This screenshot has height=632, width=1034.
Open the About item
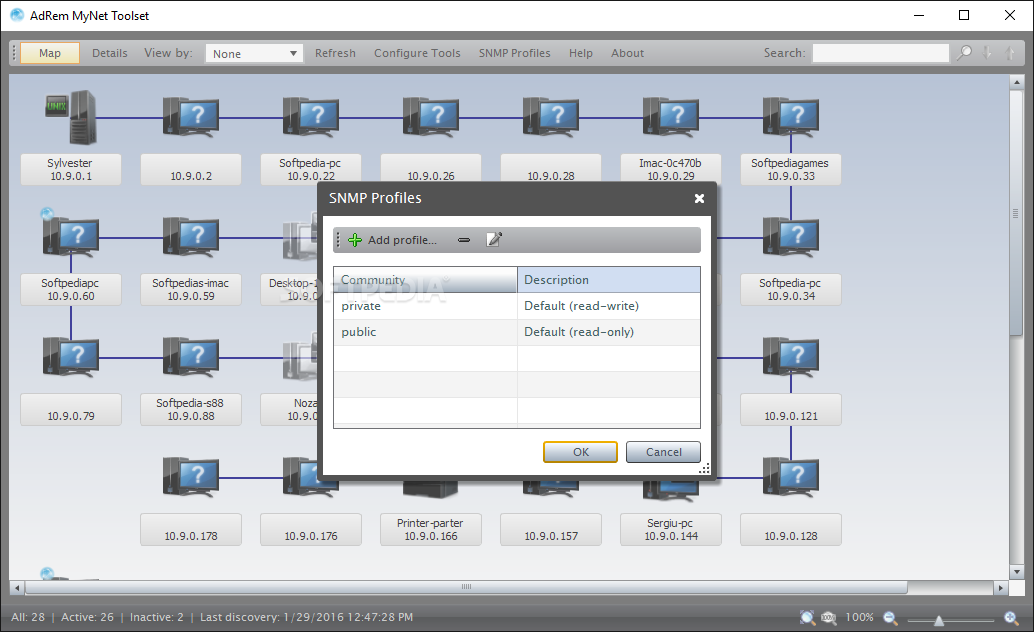(627, 53)
